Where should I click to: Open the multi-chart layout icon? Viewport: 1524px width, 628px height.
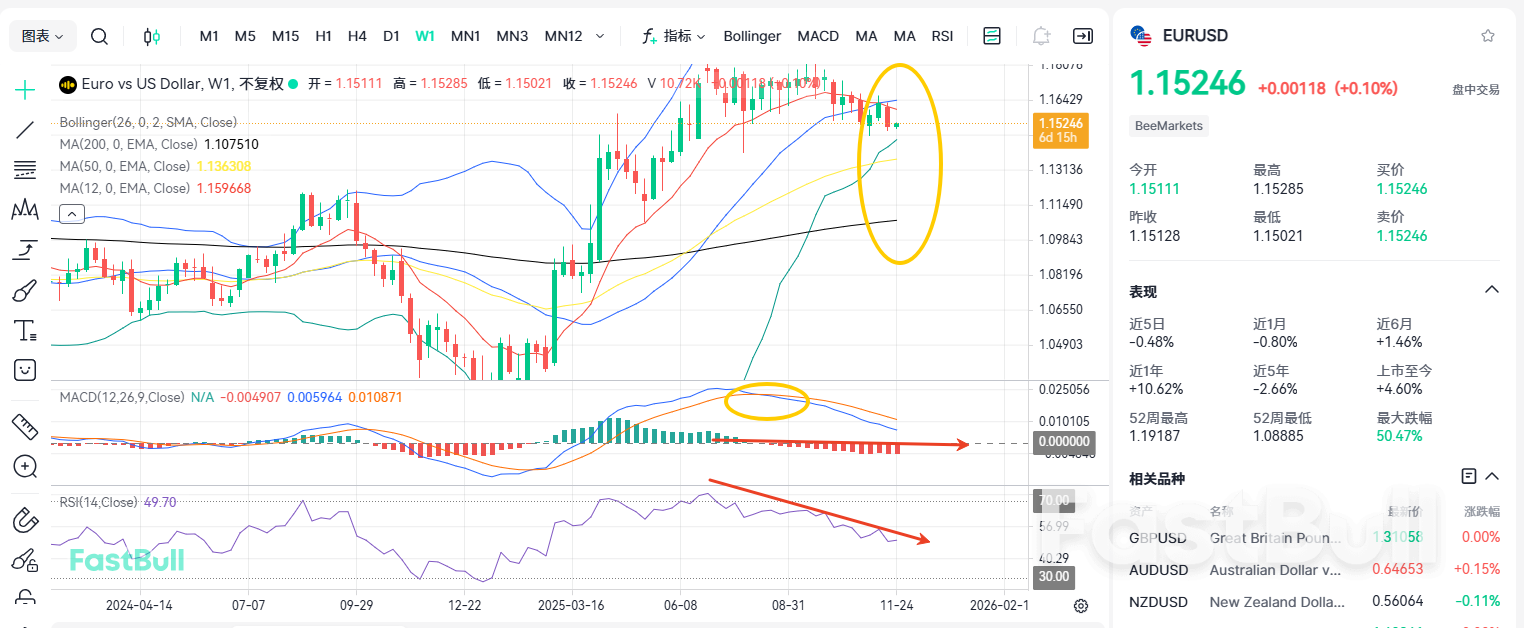pyautogui.click(x=991, y=35)
